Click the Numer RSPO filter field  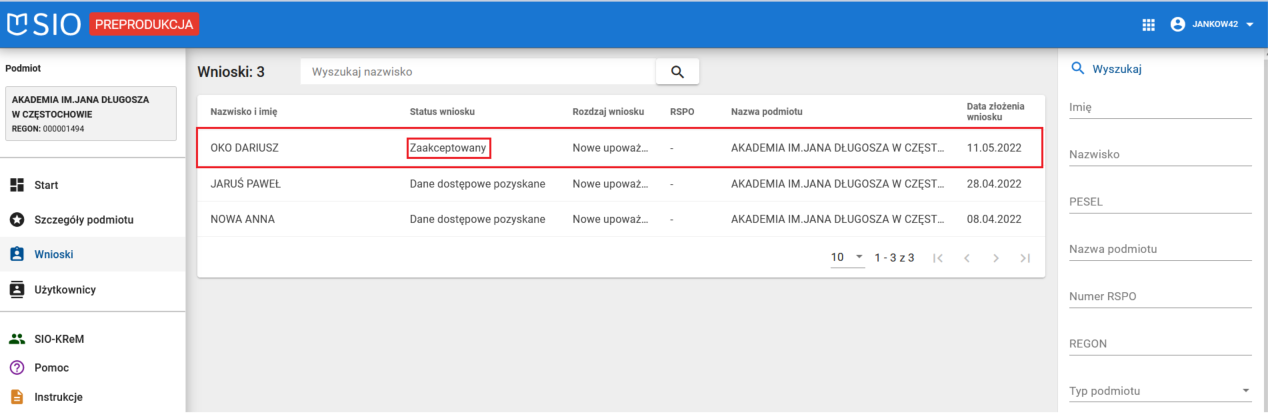pos(1160,297)
